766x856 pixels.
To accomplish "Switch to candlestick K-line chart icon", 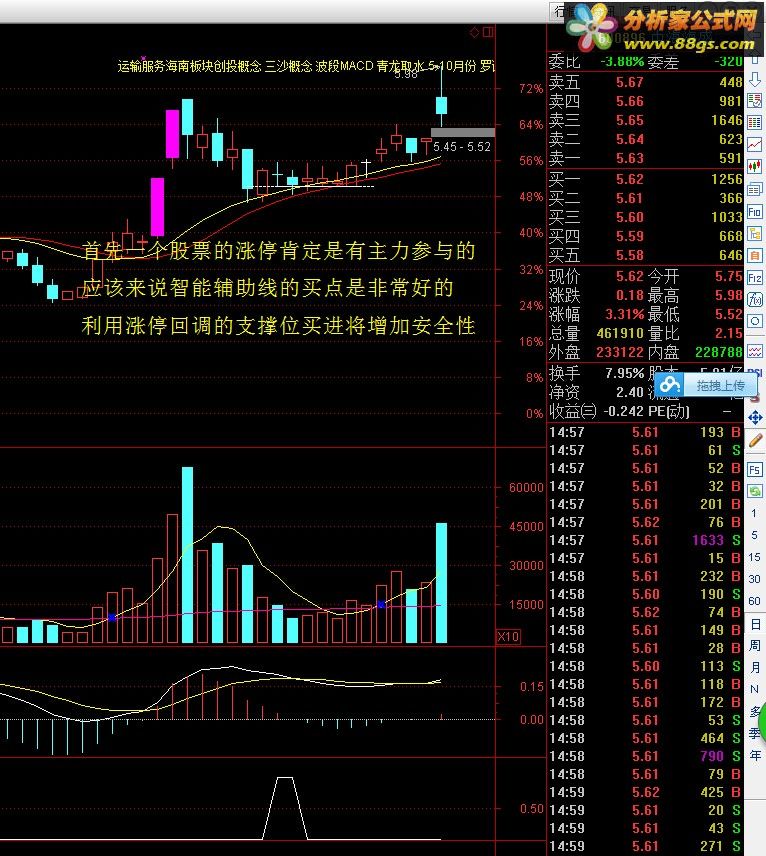I will 755,167.
